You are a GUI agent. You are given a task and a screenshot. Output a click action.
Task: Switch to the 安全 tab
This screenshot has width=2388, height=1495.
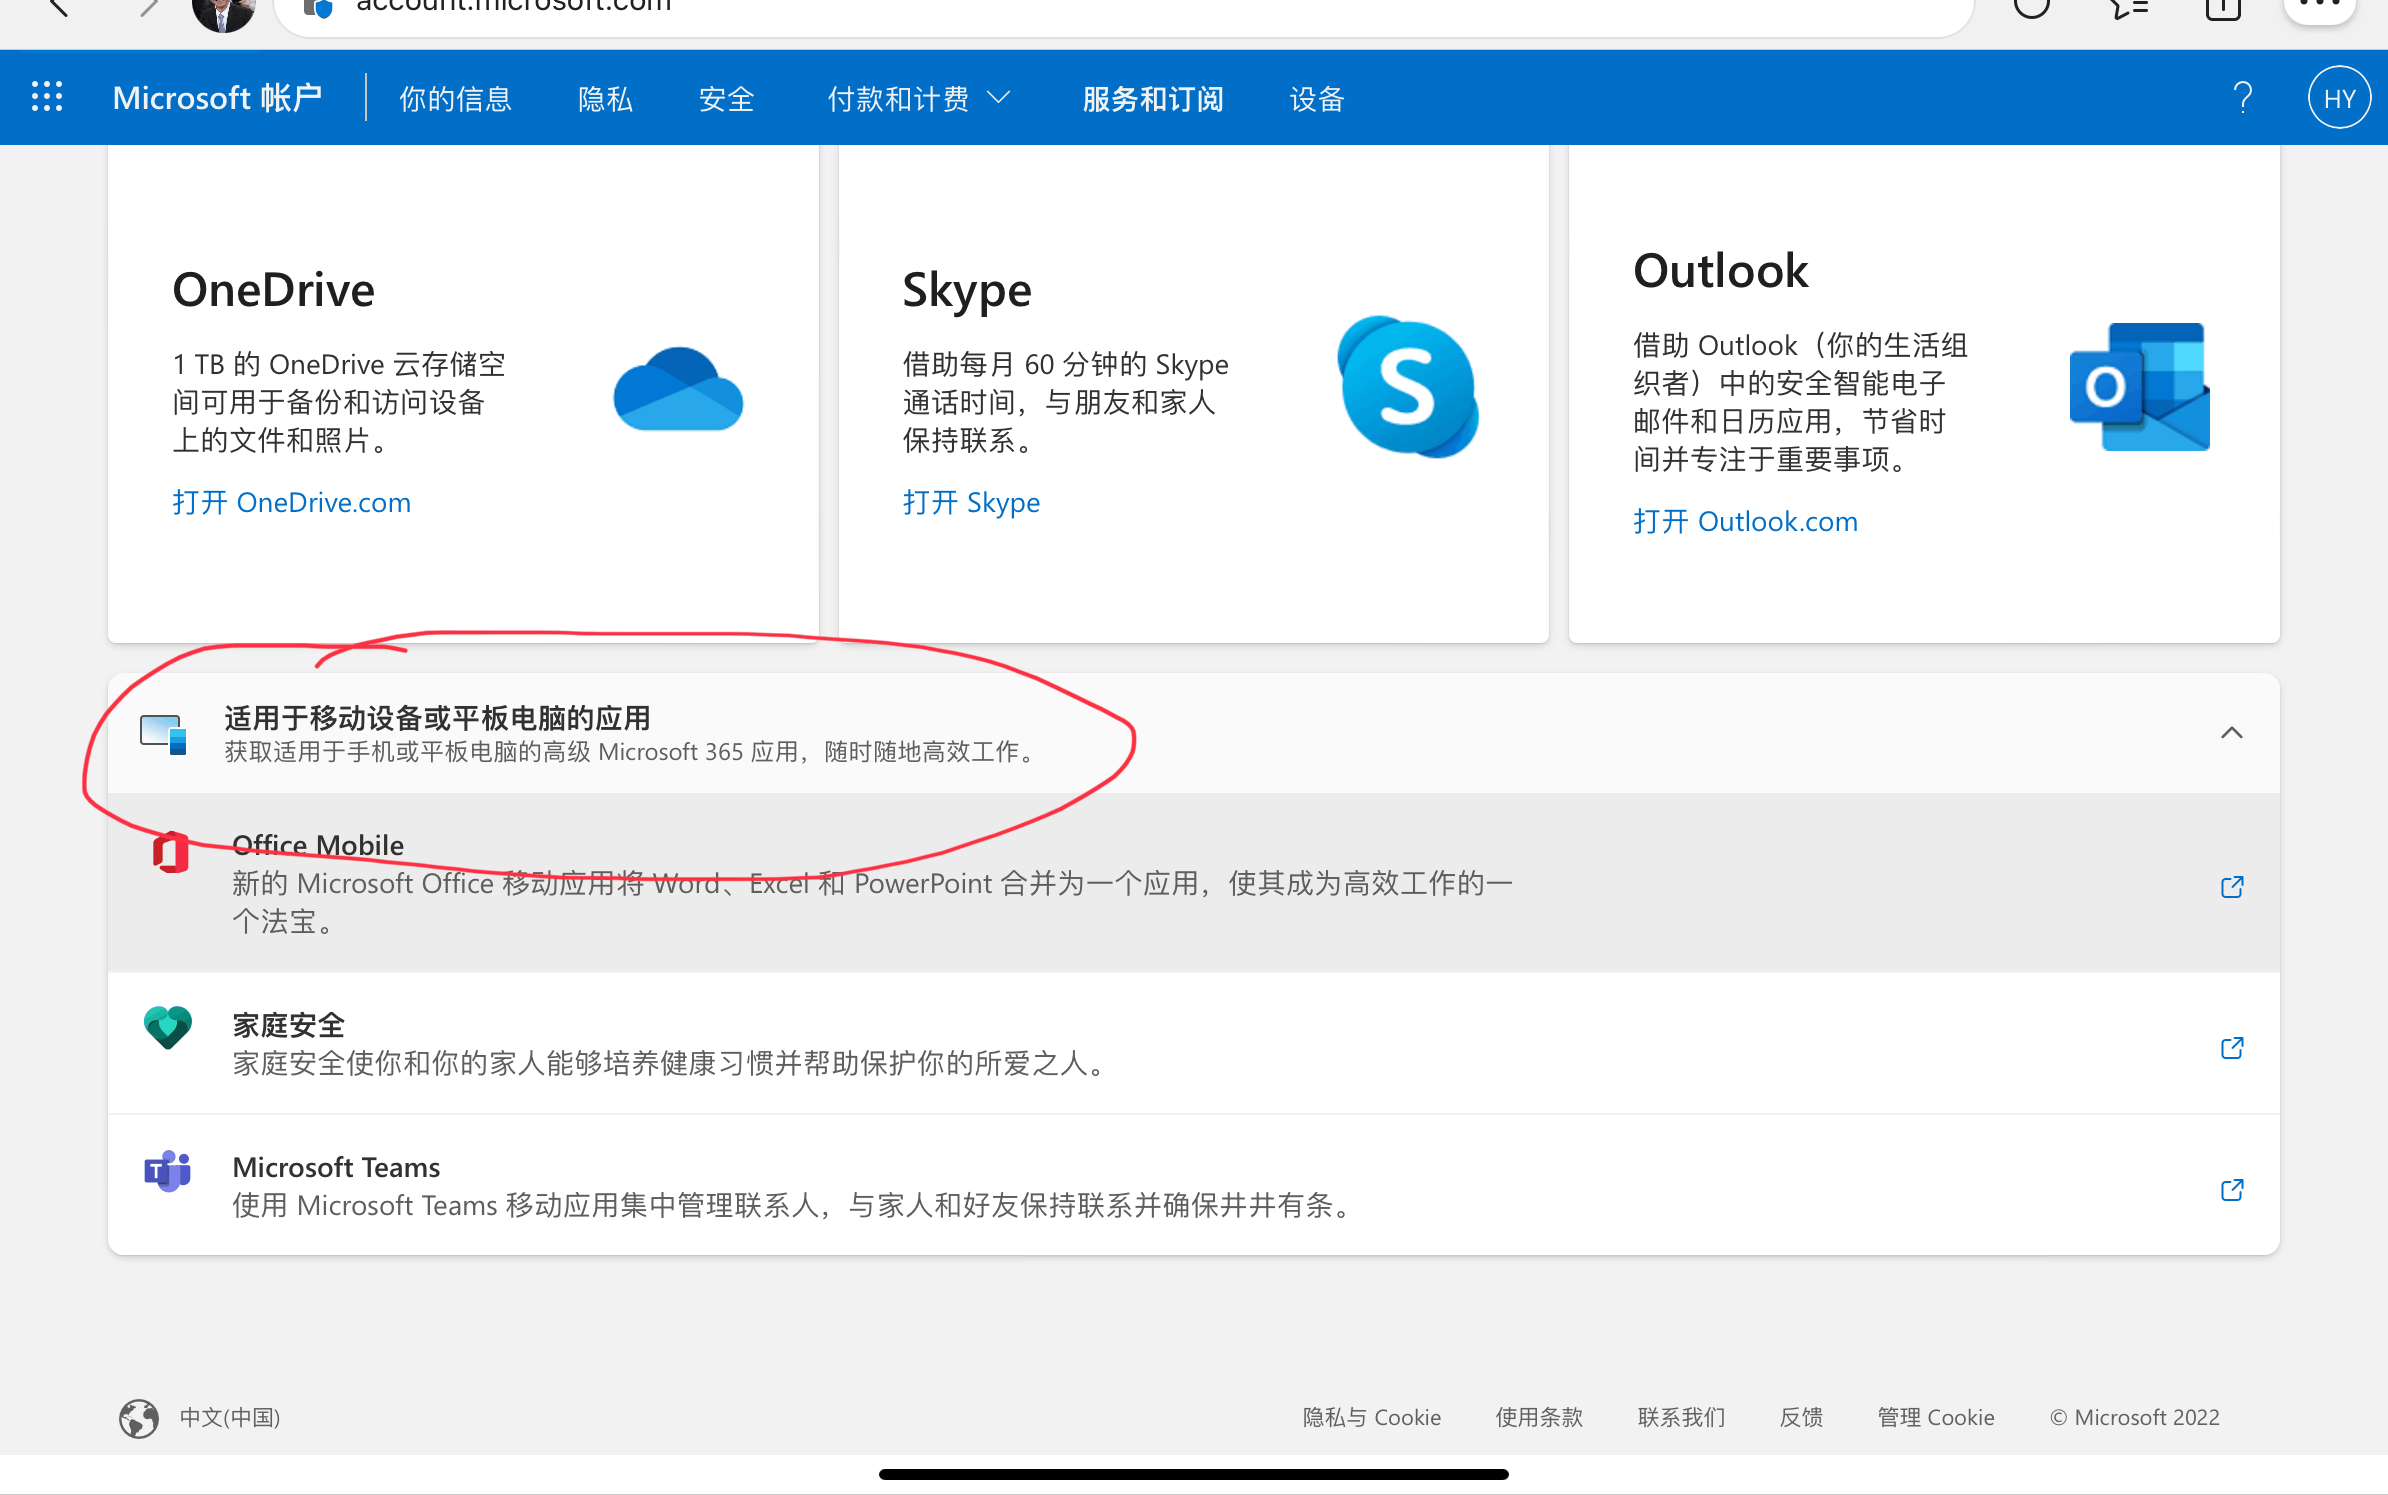click(x=726, y=98)
